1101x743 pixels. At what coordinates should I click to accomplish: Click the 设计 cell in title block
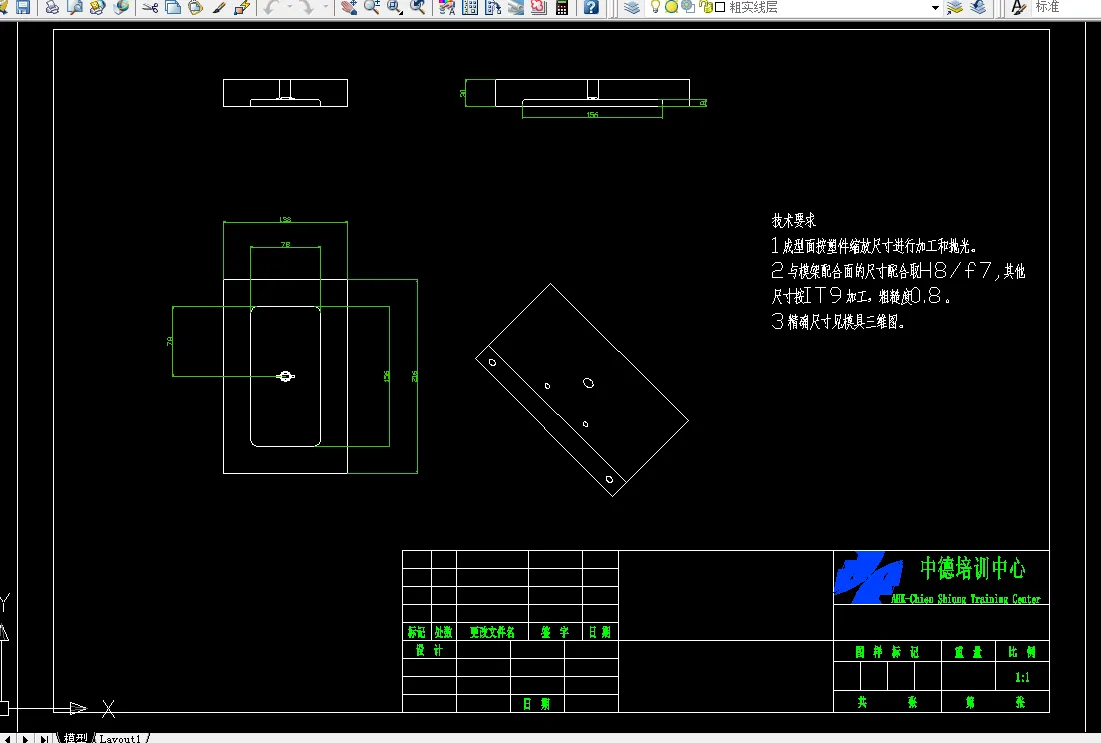click(x=428, y=650)
